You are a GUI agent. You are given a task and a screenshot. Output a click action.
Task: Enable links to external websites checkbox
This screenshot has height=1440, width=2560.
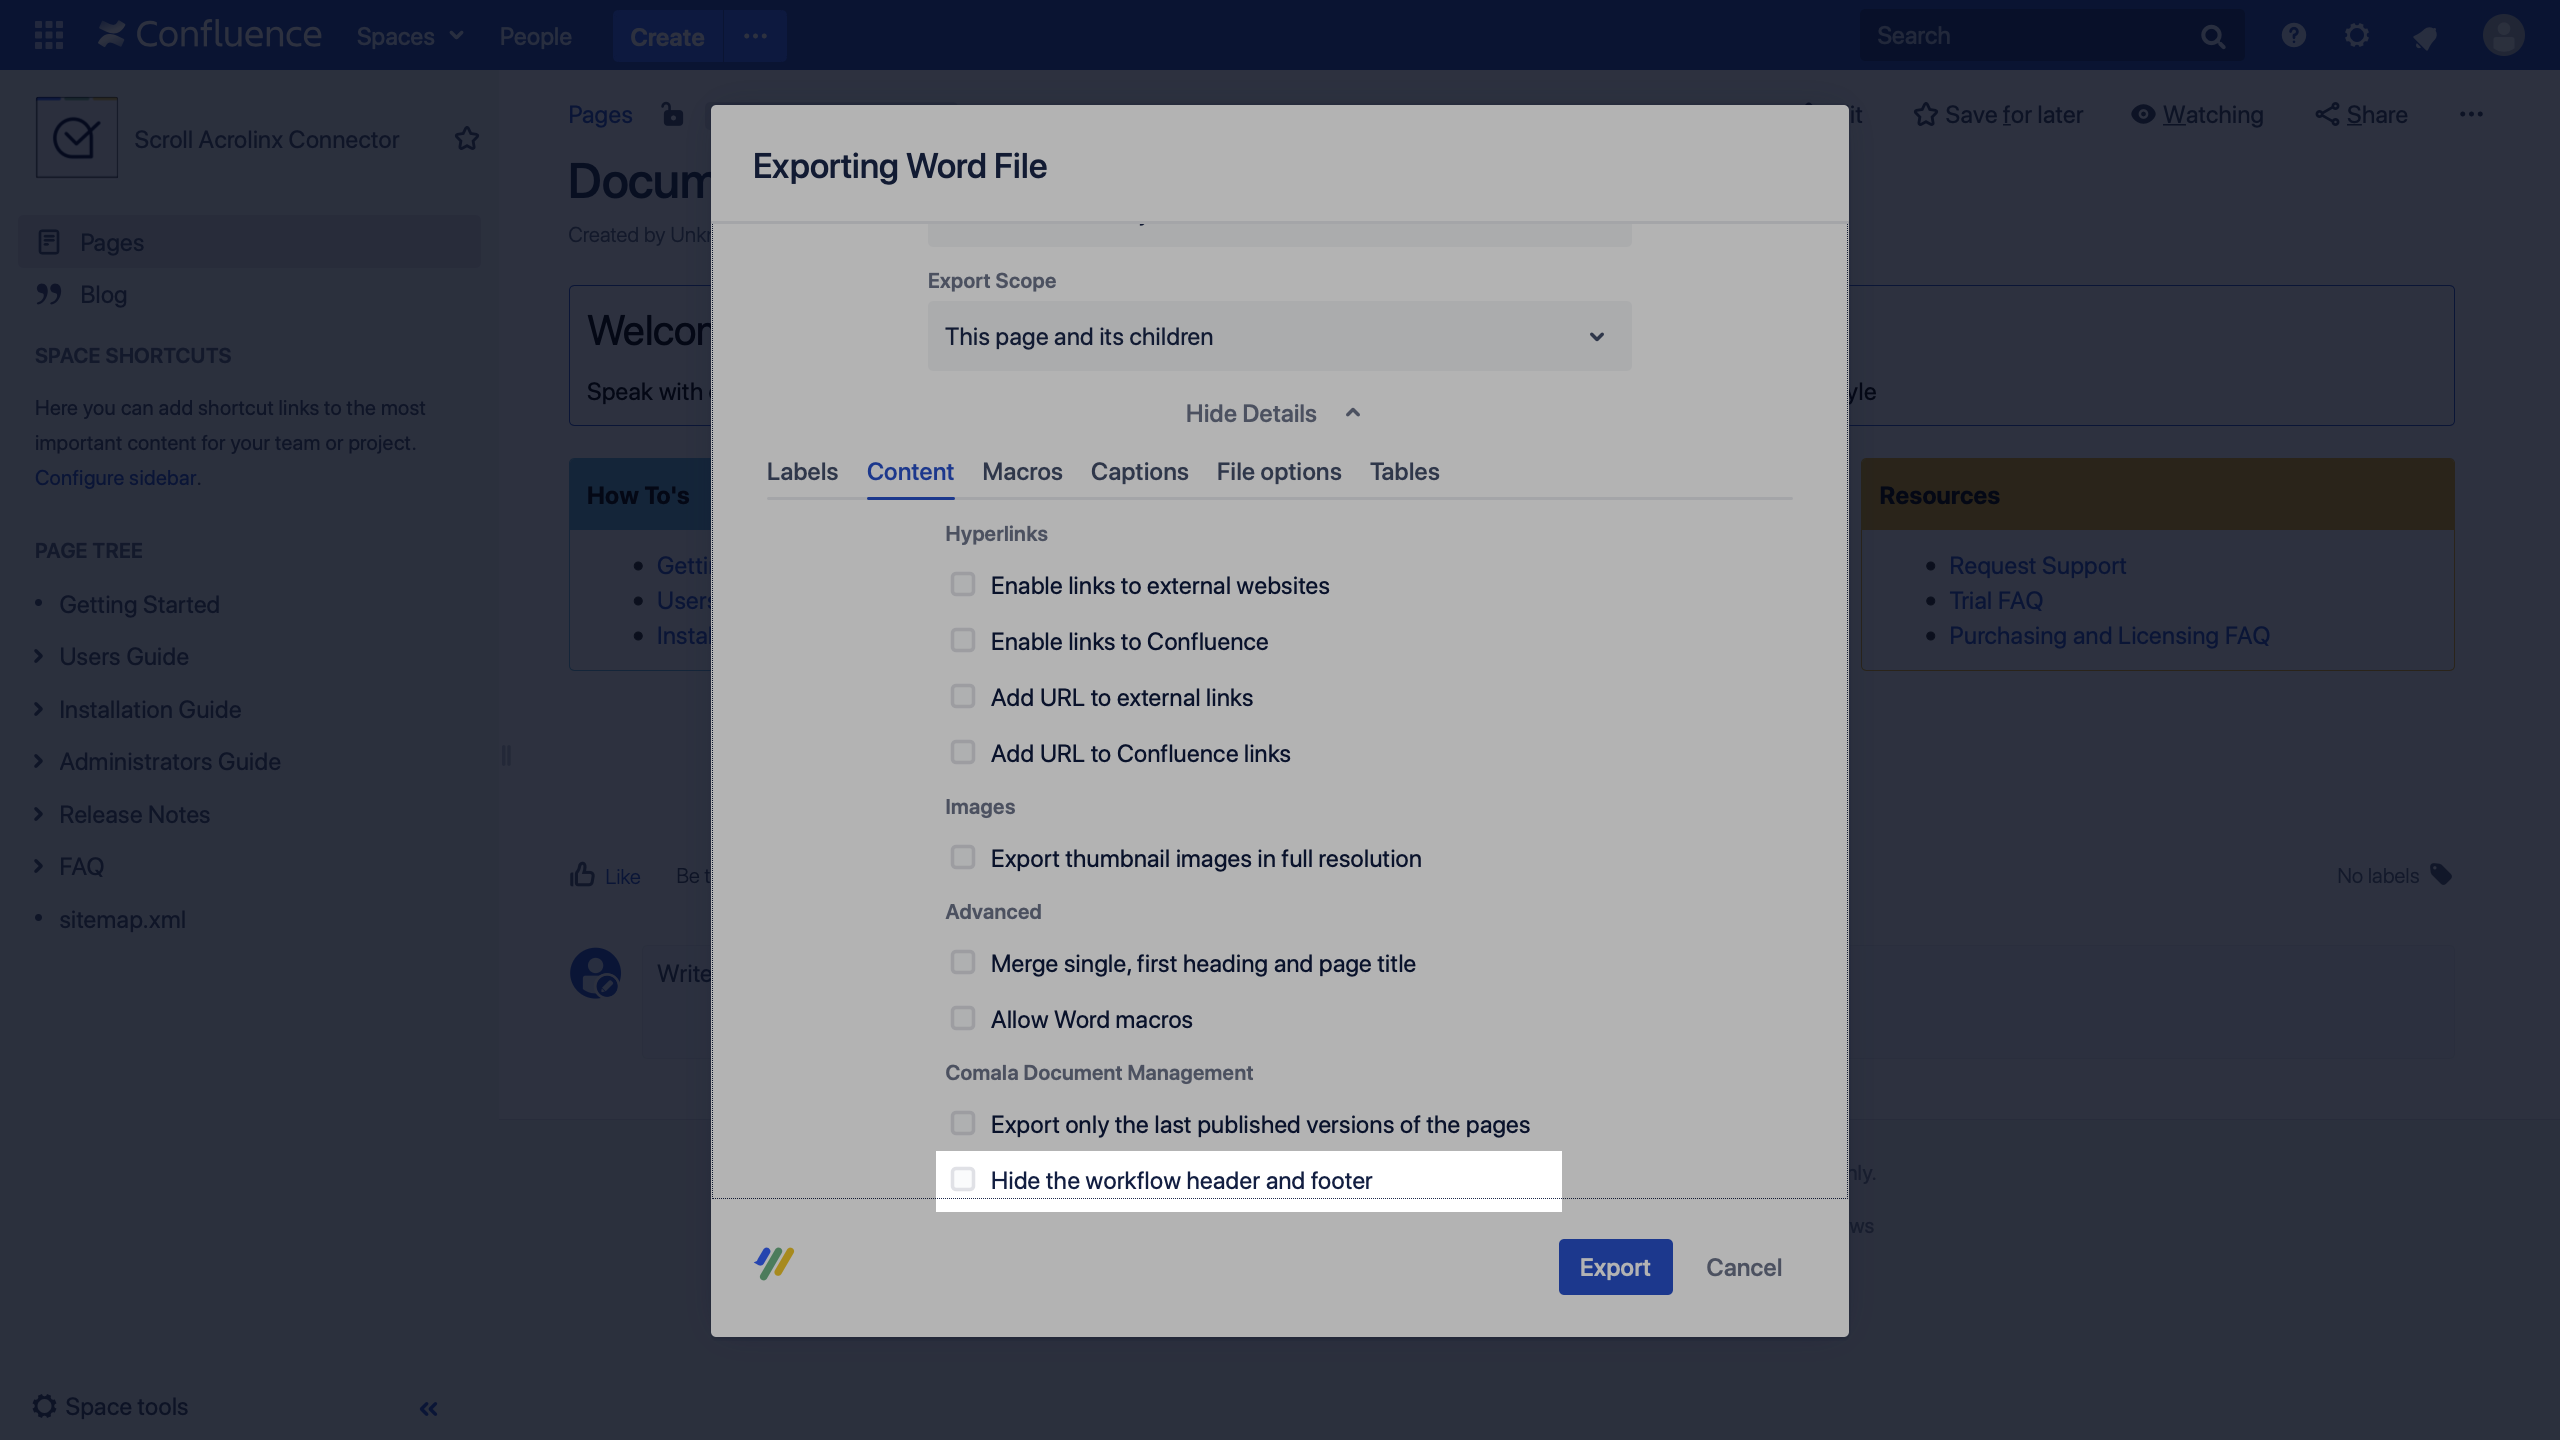(962, 585)
